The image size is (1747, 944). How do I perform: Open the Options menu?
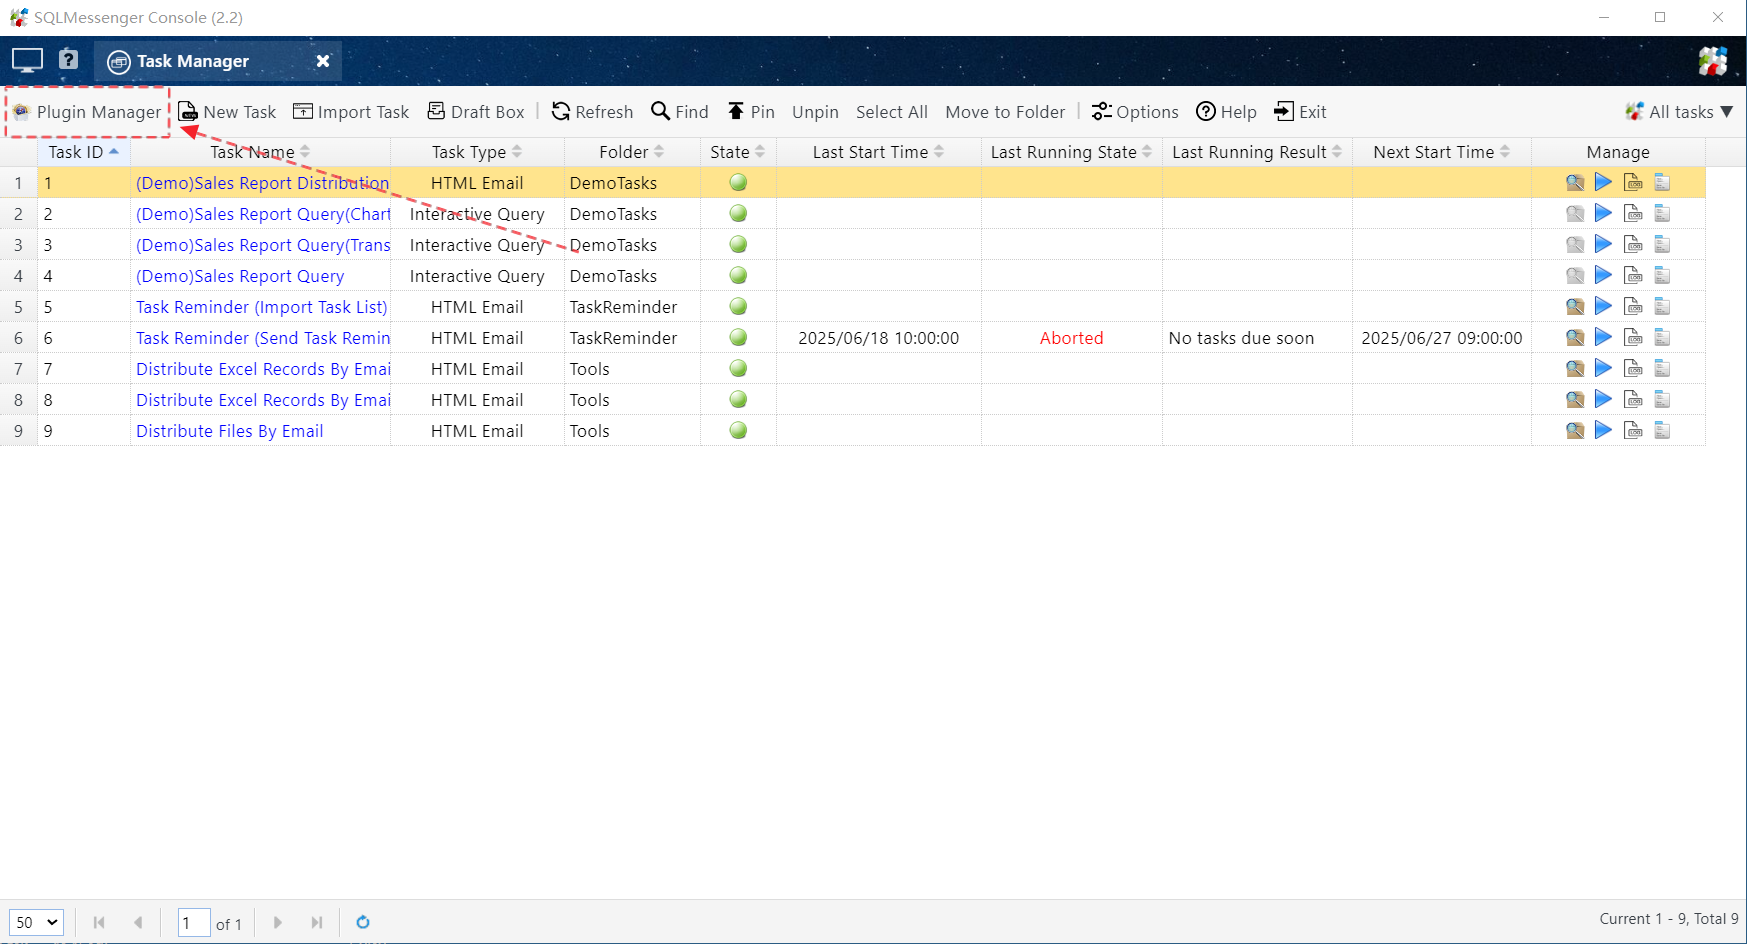click(x=1135, y=112)
